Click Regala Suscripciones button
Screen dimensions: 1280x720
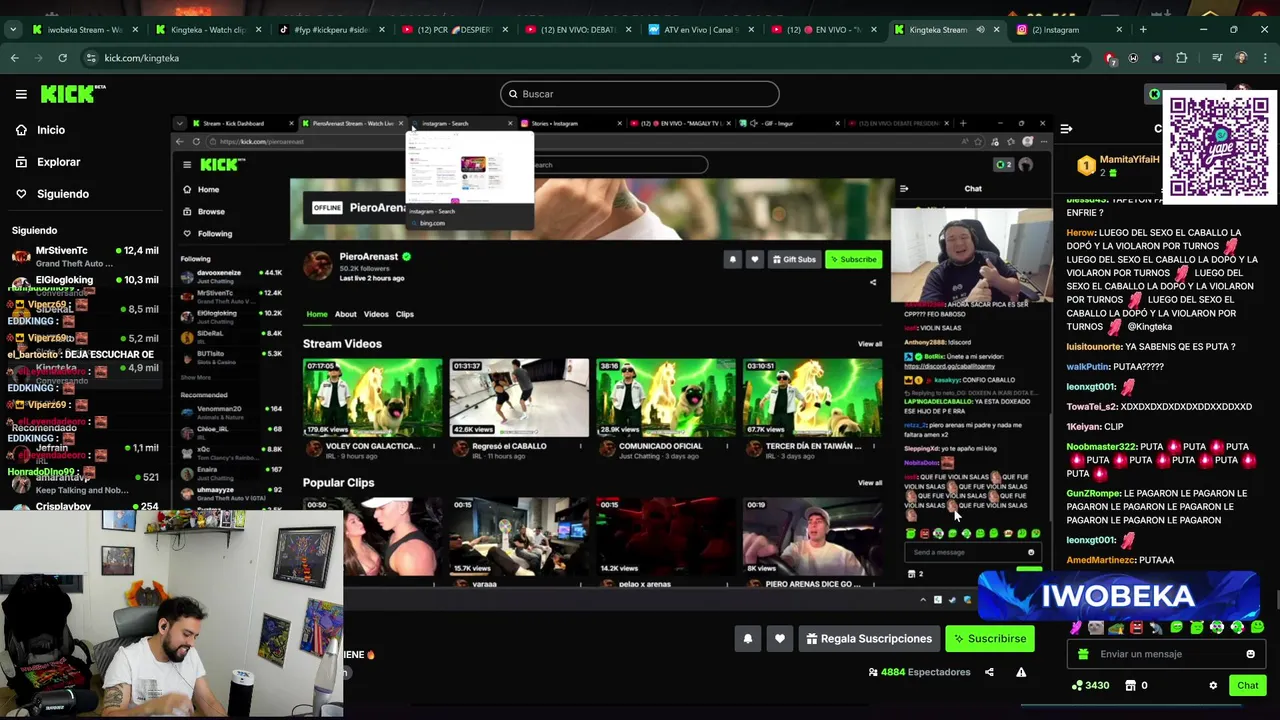point(869,639)
